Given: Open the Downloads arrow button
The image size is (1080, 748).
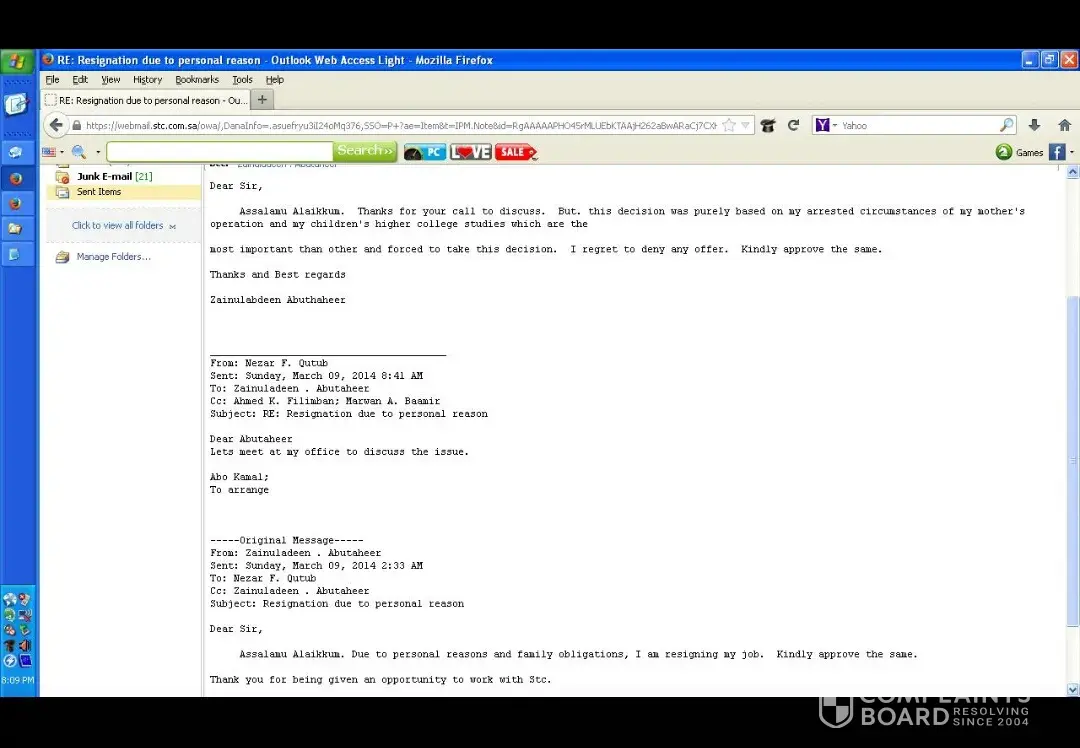Looking at the screenshot, I should 1034,125.
